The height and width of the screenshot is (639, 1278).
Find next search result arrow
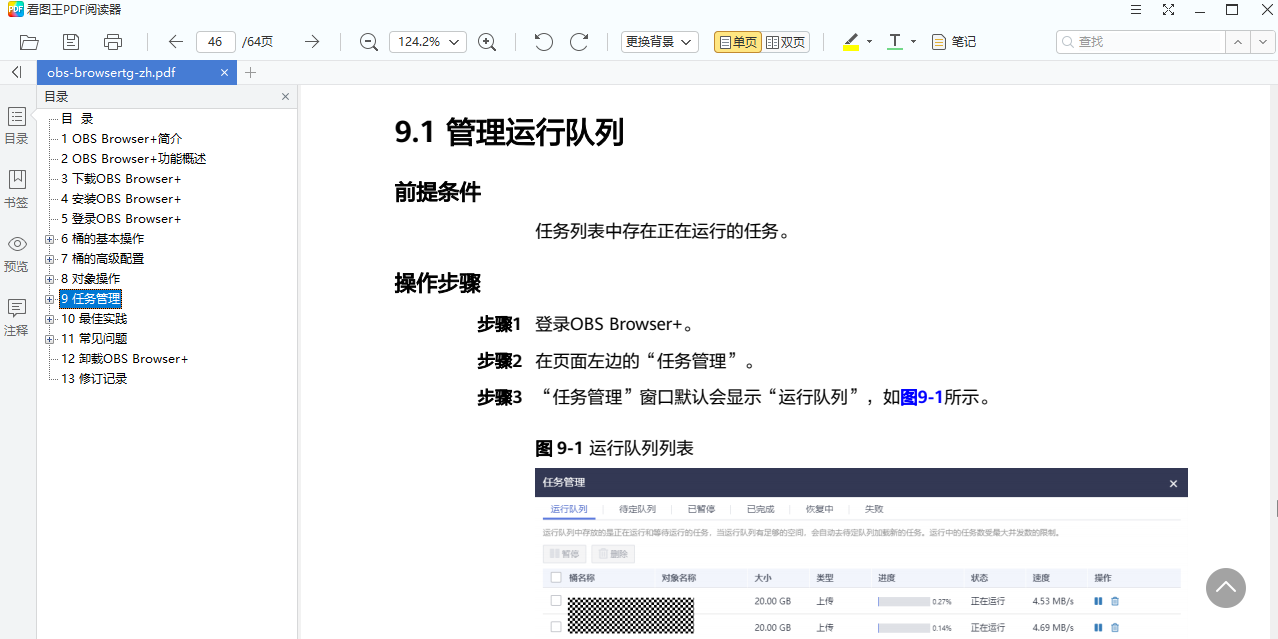click(x=1264, y=42)
